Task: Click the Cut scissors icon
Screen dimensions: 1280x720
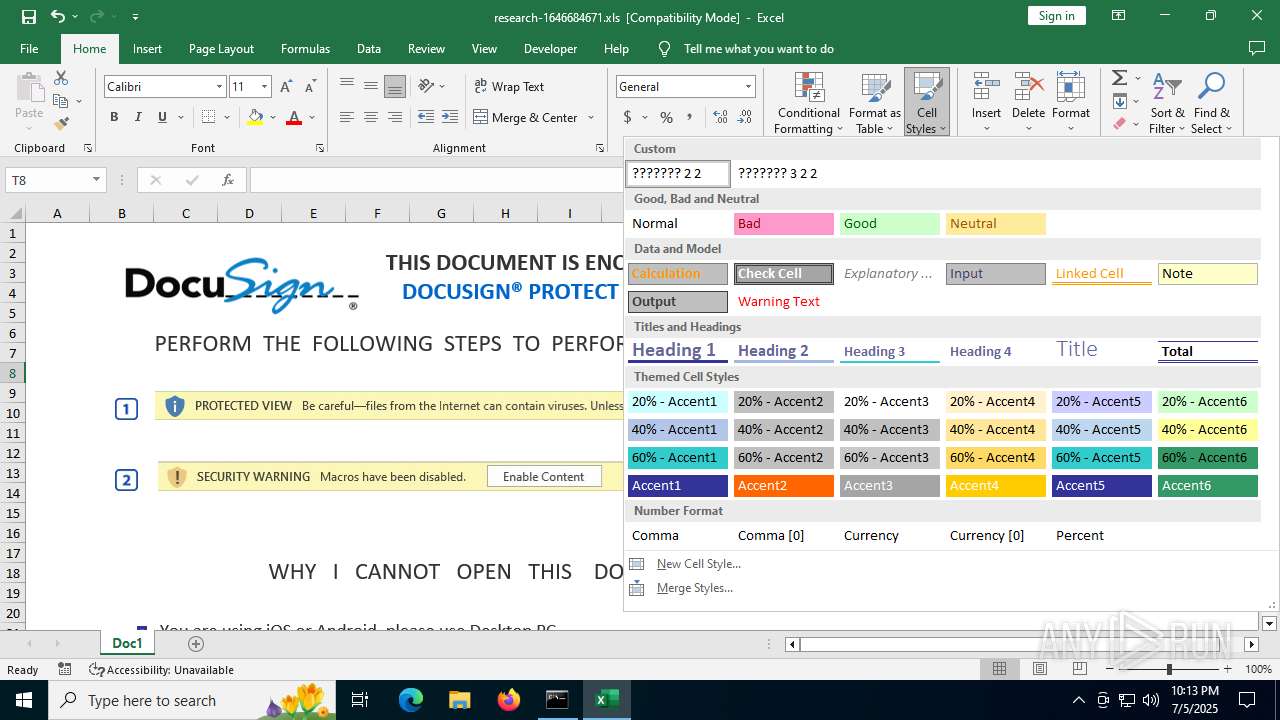Action: pos(61,78)
